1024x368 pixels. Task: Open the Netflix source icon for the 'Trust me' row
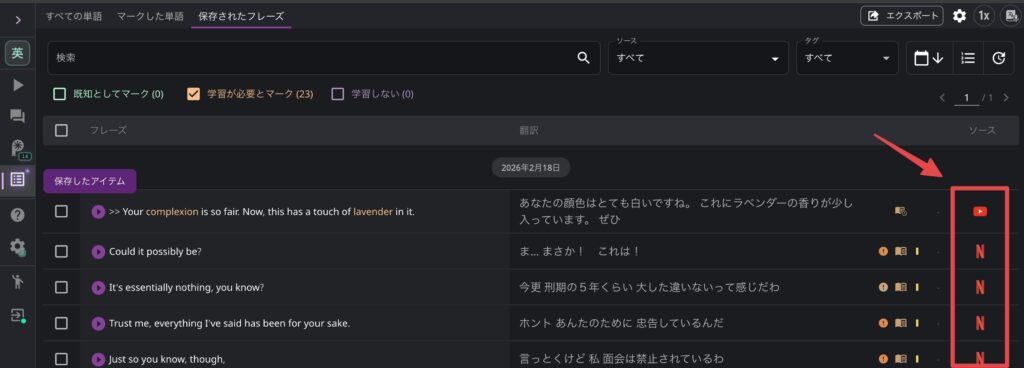[x=980, y=323]
